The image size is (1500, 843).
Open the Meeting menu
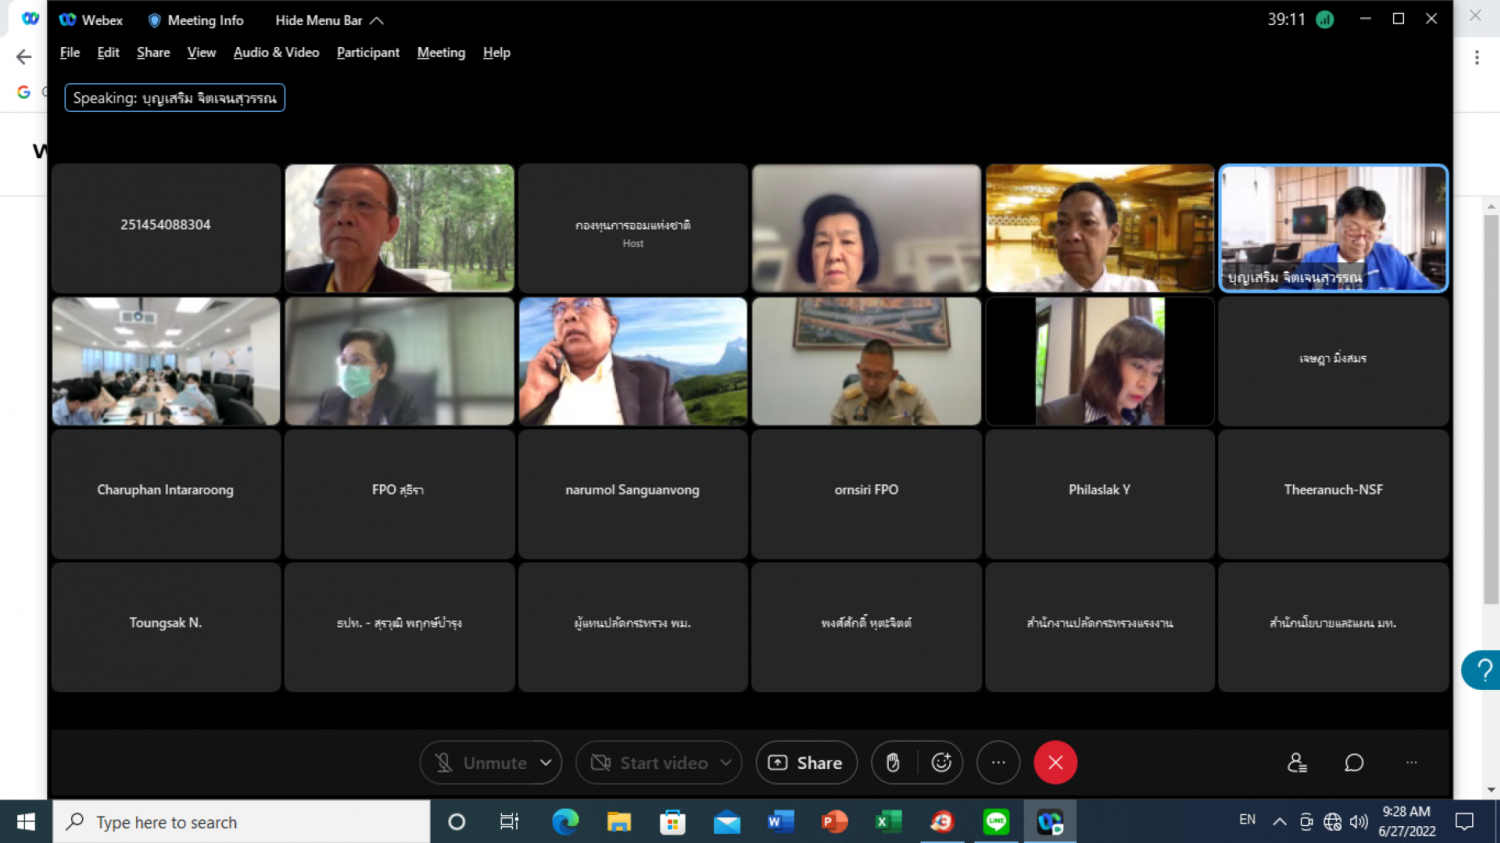click(x=441, y=52)
